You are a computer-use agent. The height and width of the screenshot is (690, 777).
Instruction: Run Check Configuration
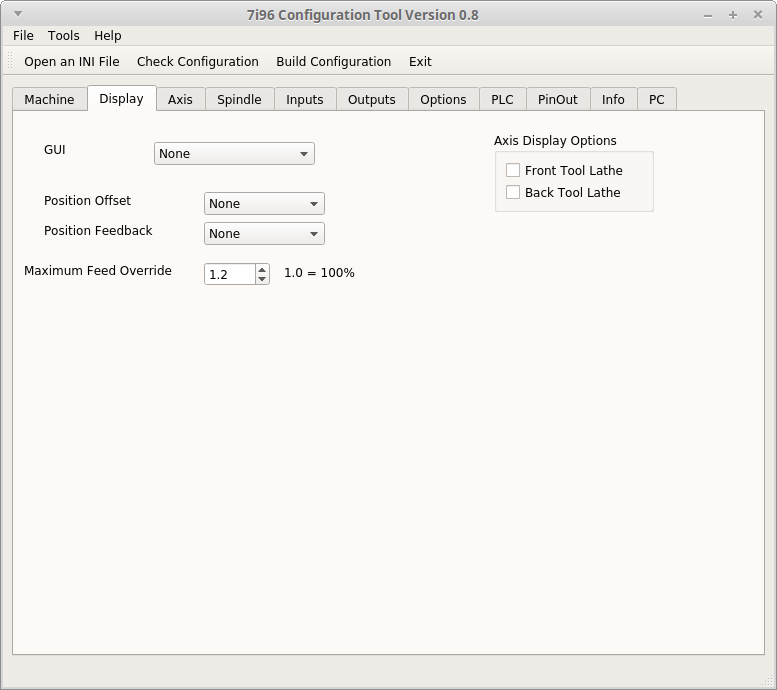[x=198, y=61]
